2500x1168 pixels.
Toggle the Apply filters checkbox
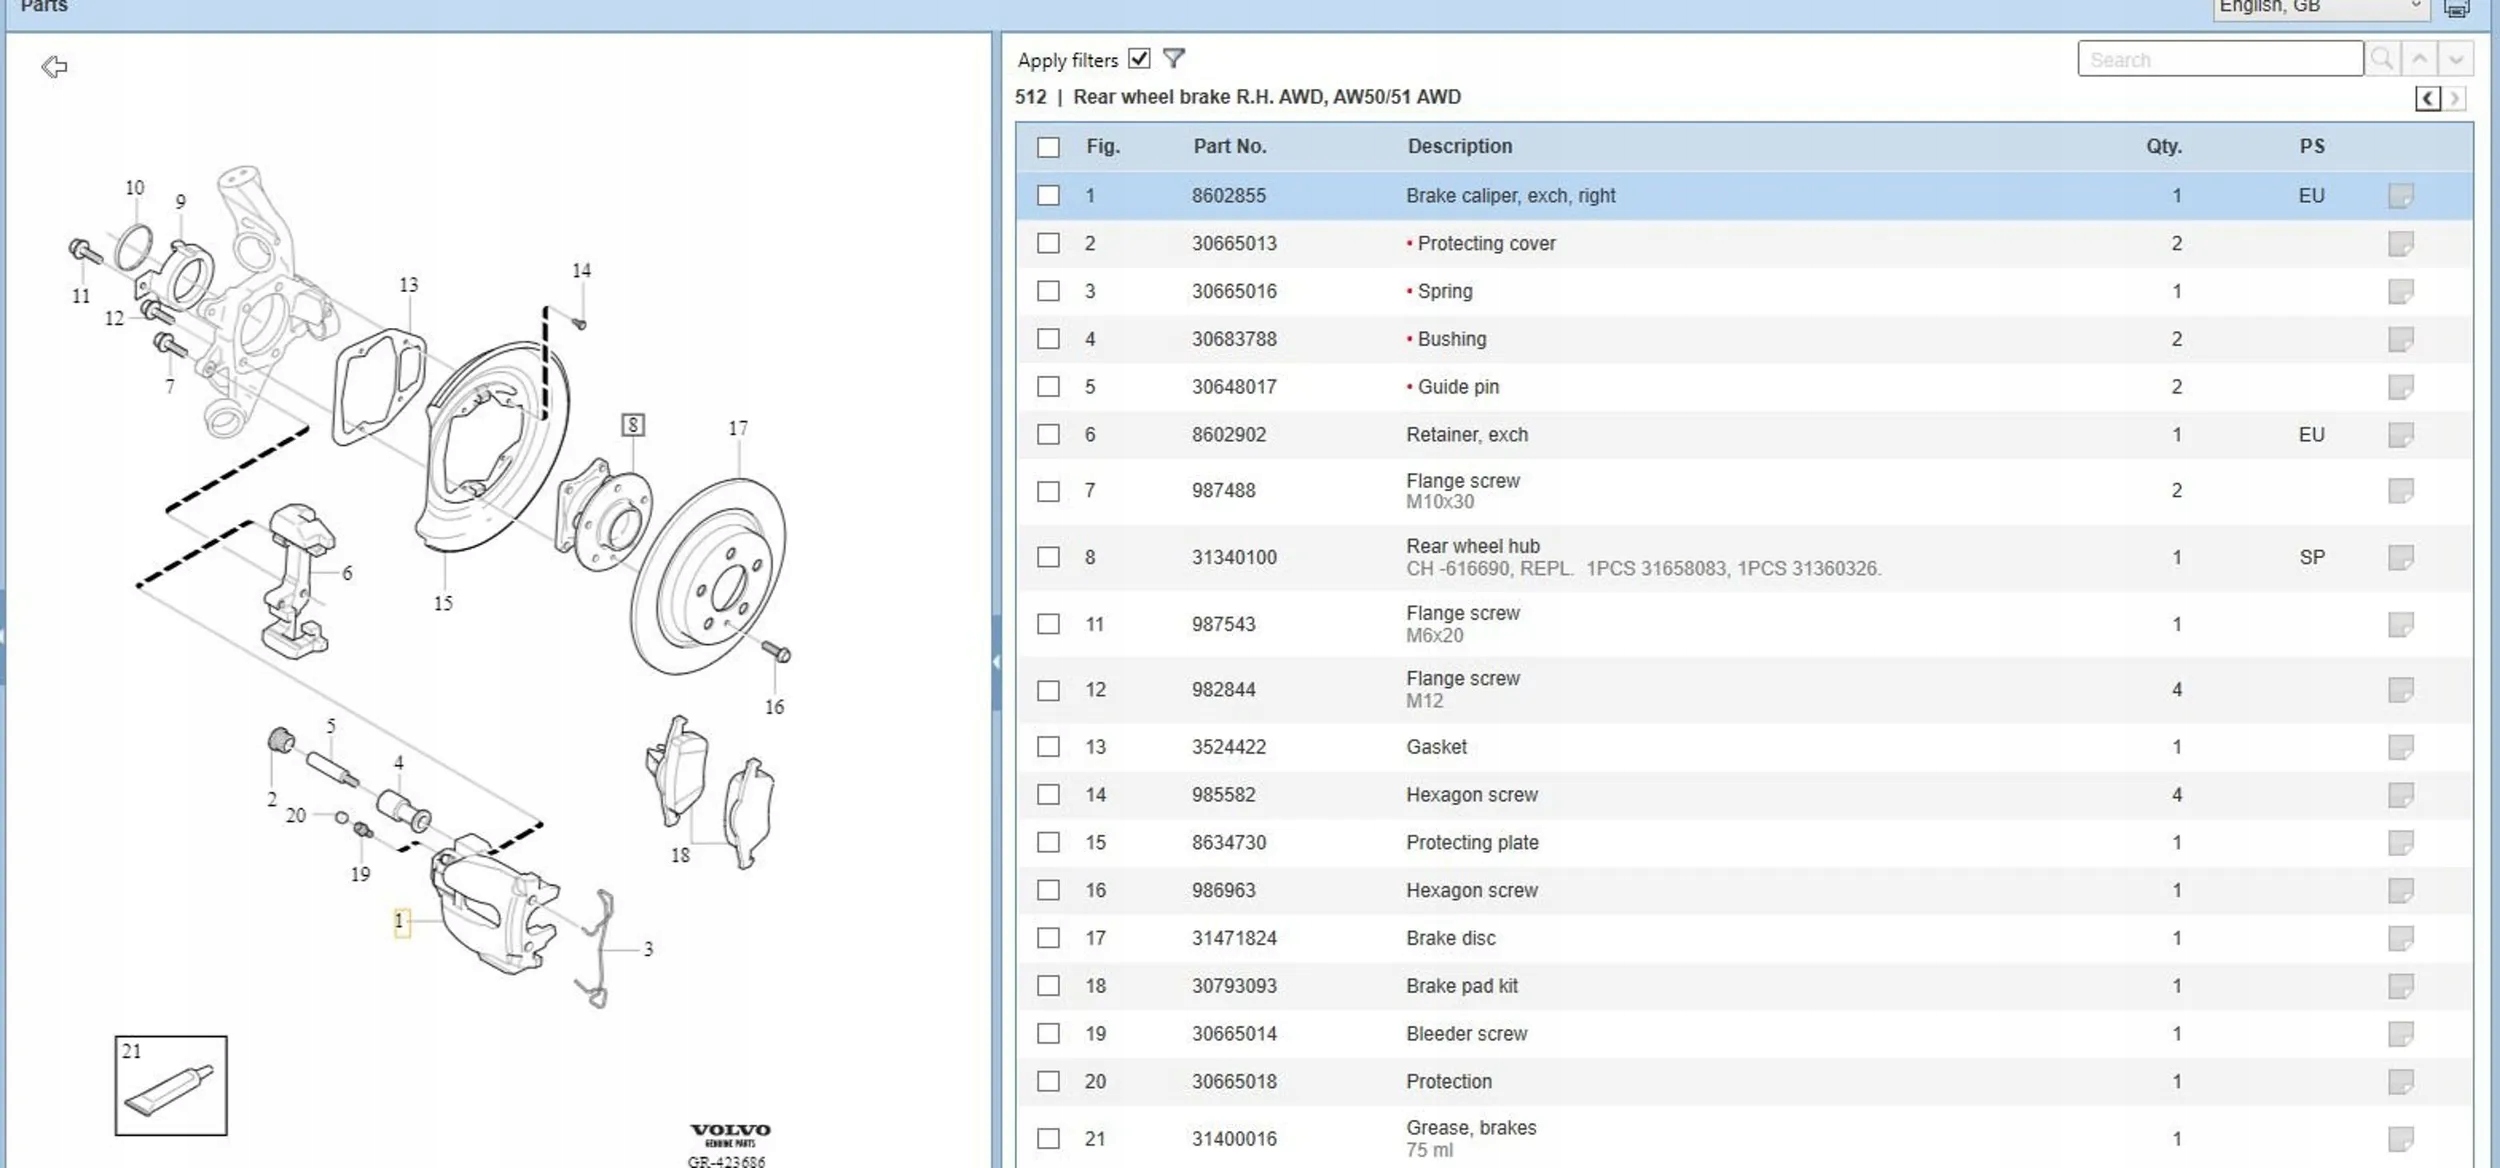click(x=1139, y=59)
